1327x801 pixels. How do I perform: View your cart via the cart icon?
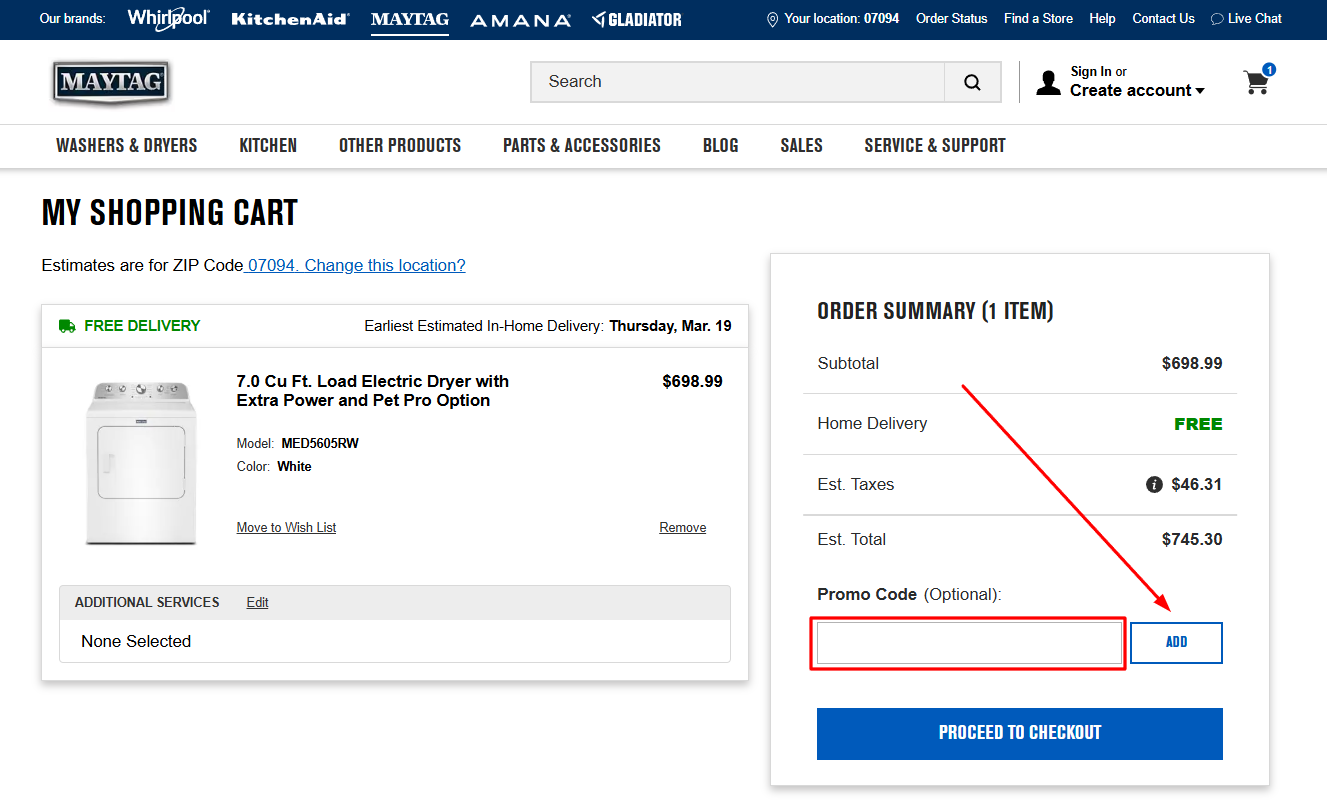1257,82
